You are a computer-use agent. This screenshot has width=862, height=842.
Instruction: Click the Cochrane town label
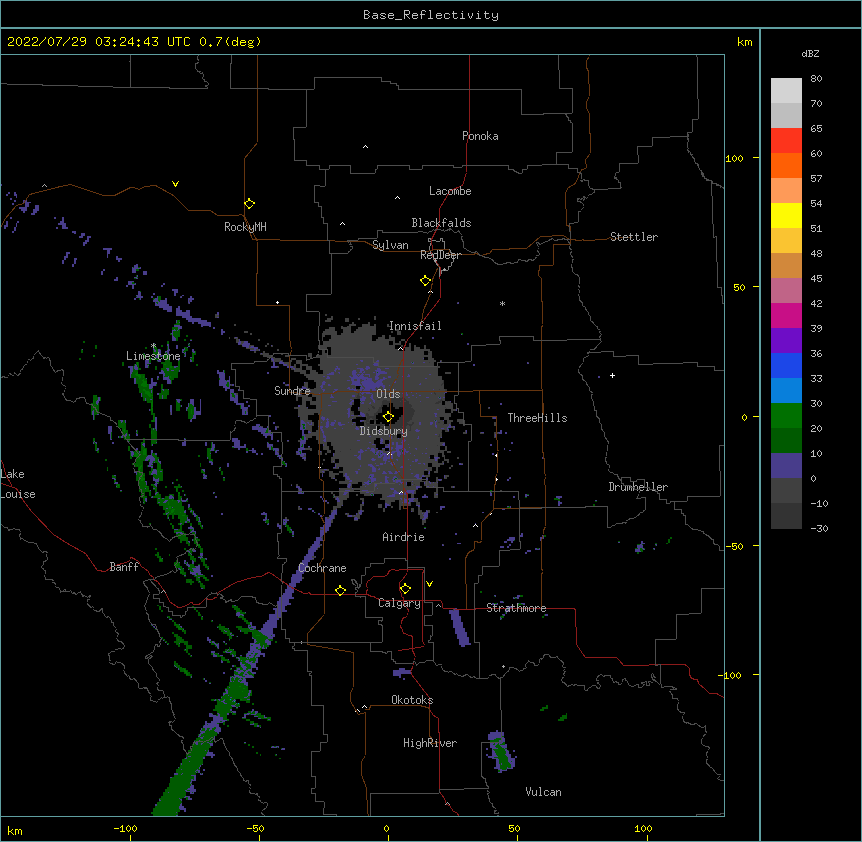[322, 568]
